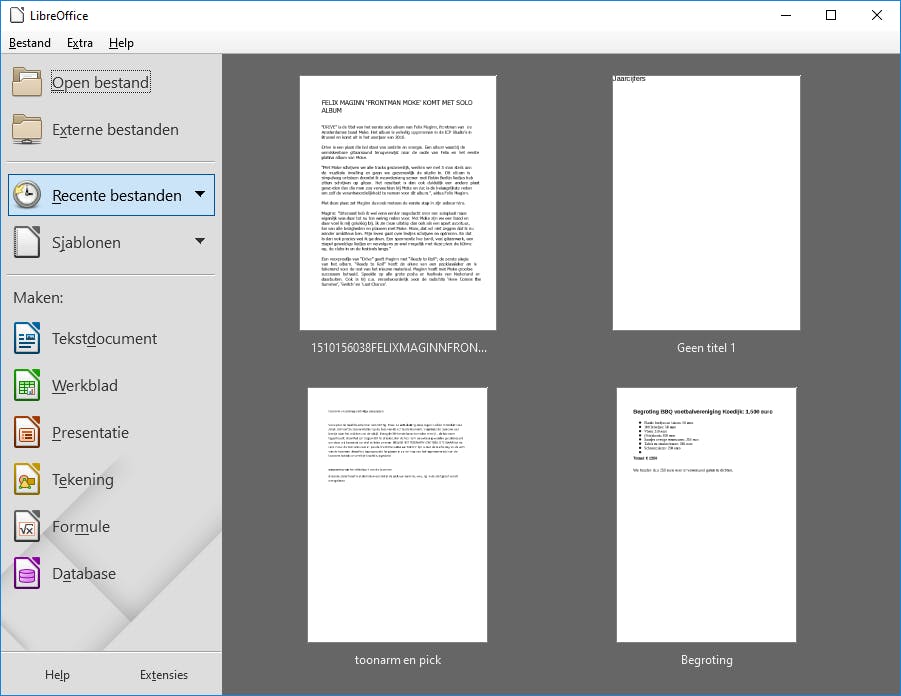Click the 'toonarm en pick' caption
Screen dimensions: 901x696
point(398,660)
